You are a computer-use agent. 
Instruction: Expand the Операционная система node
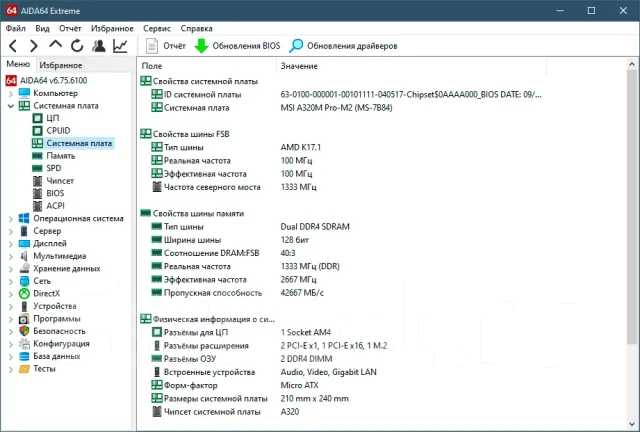(x=11, y=219)
